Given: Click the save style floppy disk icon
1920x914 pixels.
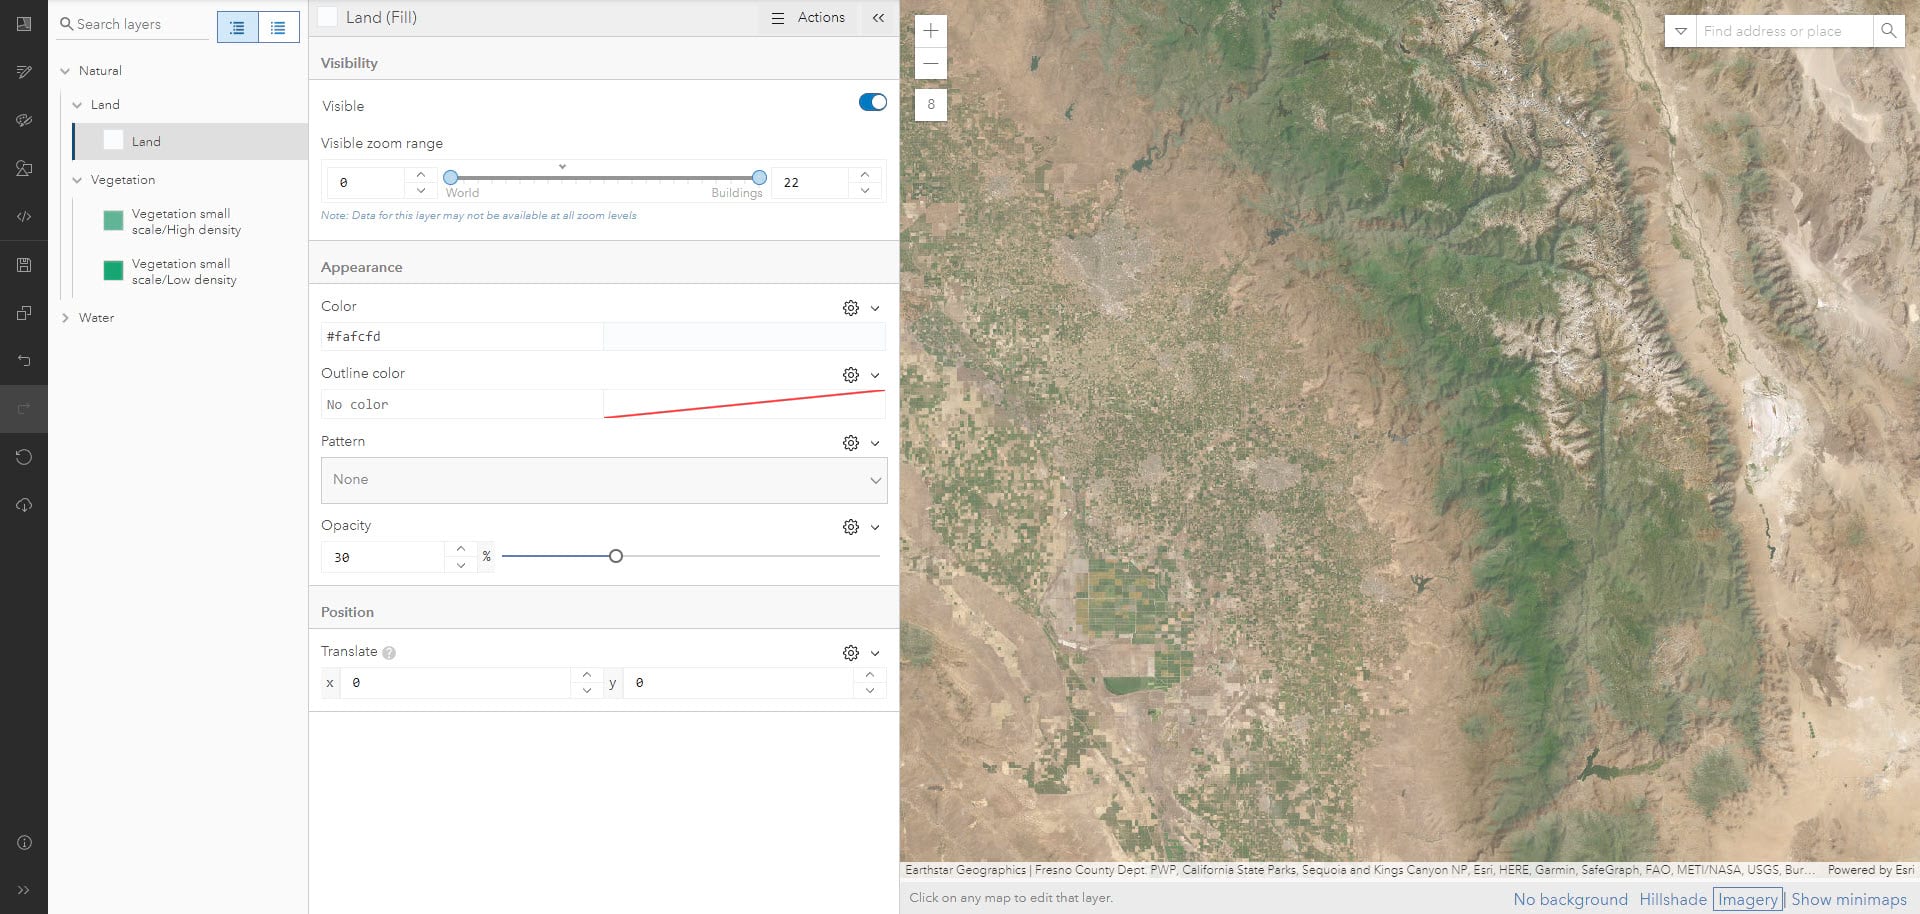Looking at the screenshot, I should [x=24, y=265].
